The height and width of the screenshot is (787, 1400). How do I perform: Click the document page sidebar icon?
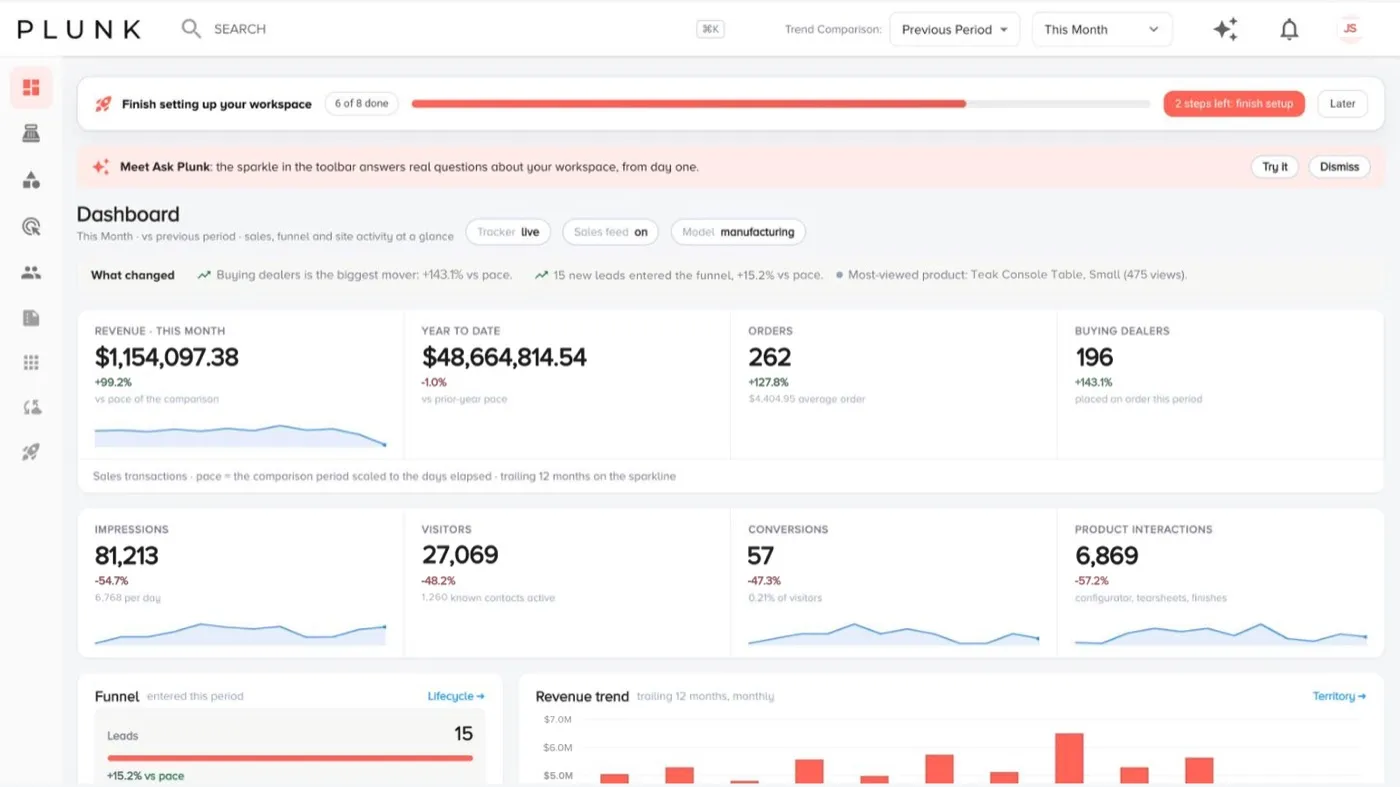(x=31, y=318)
